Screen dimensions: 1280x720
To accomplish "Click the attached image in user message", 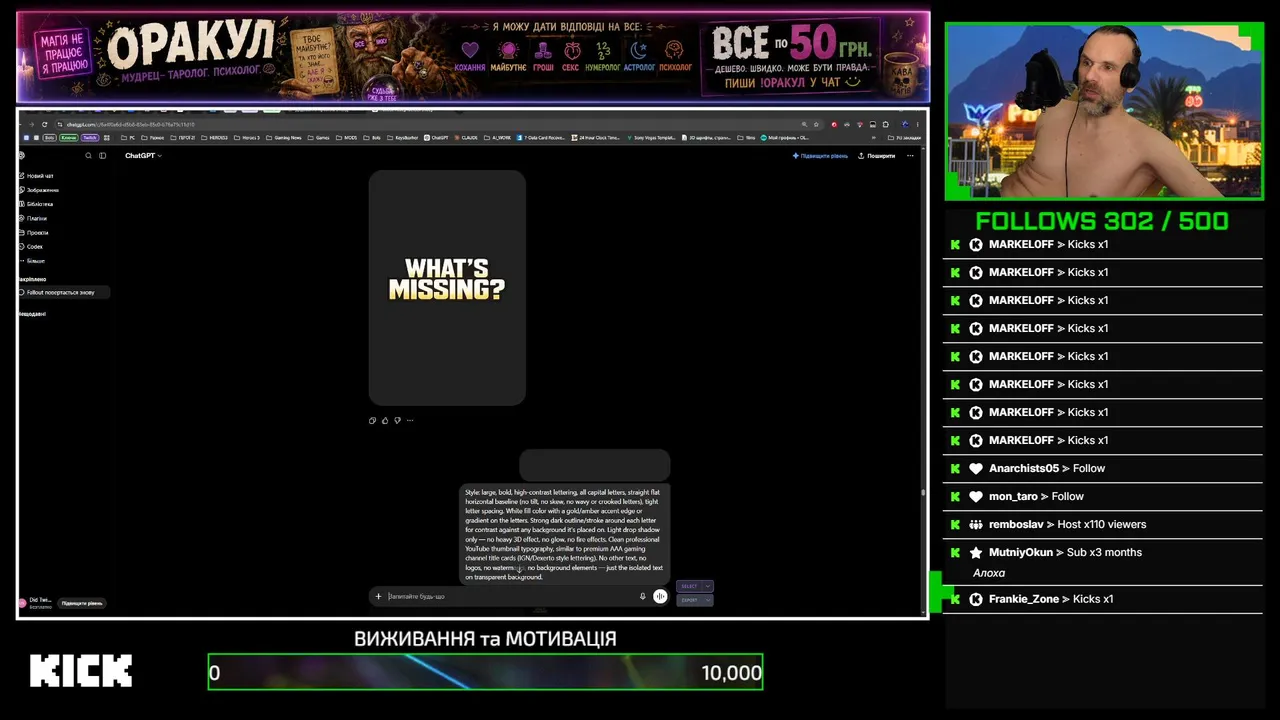I will (x=594, y=465).
